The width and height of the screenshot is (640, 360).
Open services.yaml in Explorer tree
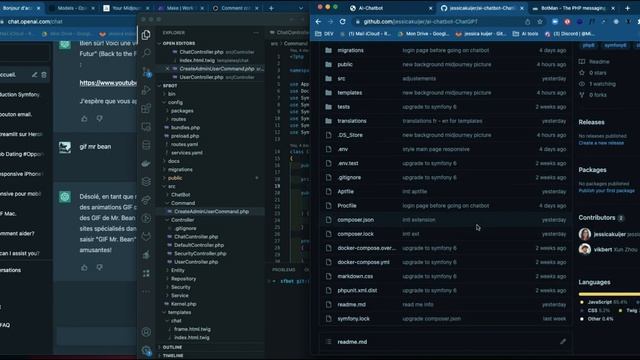[187, 153]
